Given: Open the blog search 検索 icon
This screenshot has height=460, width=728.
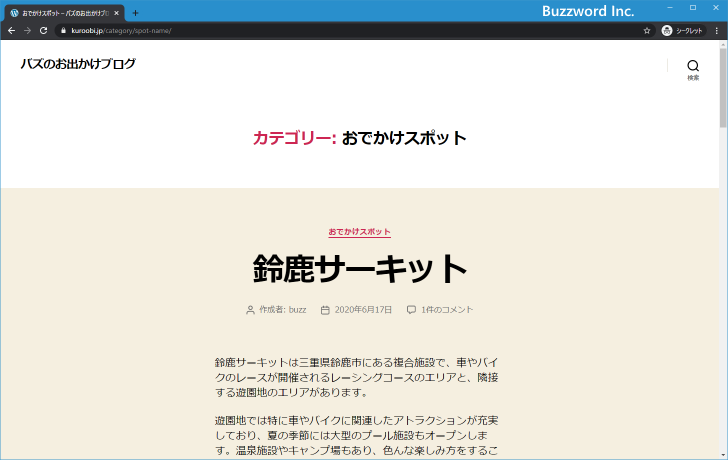Looking at the screenshot, I should tap(693, 70).
